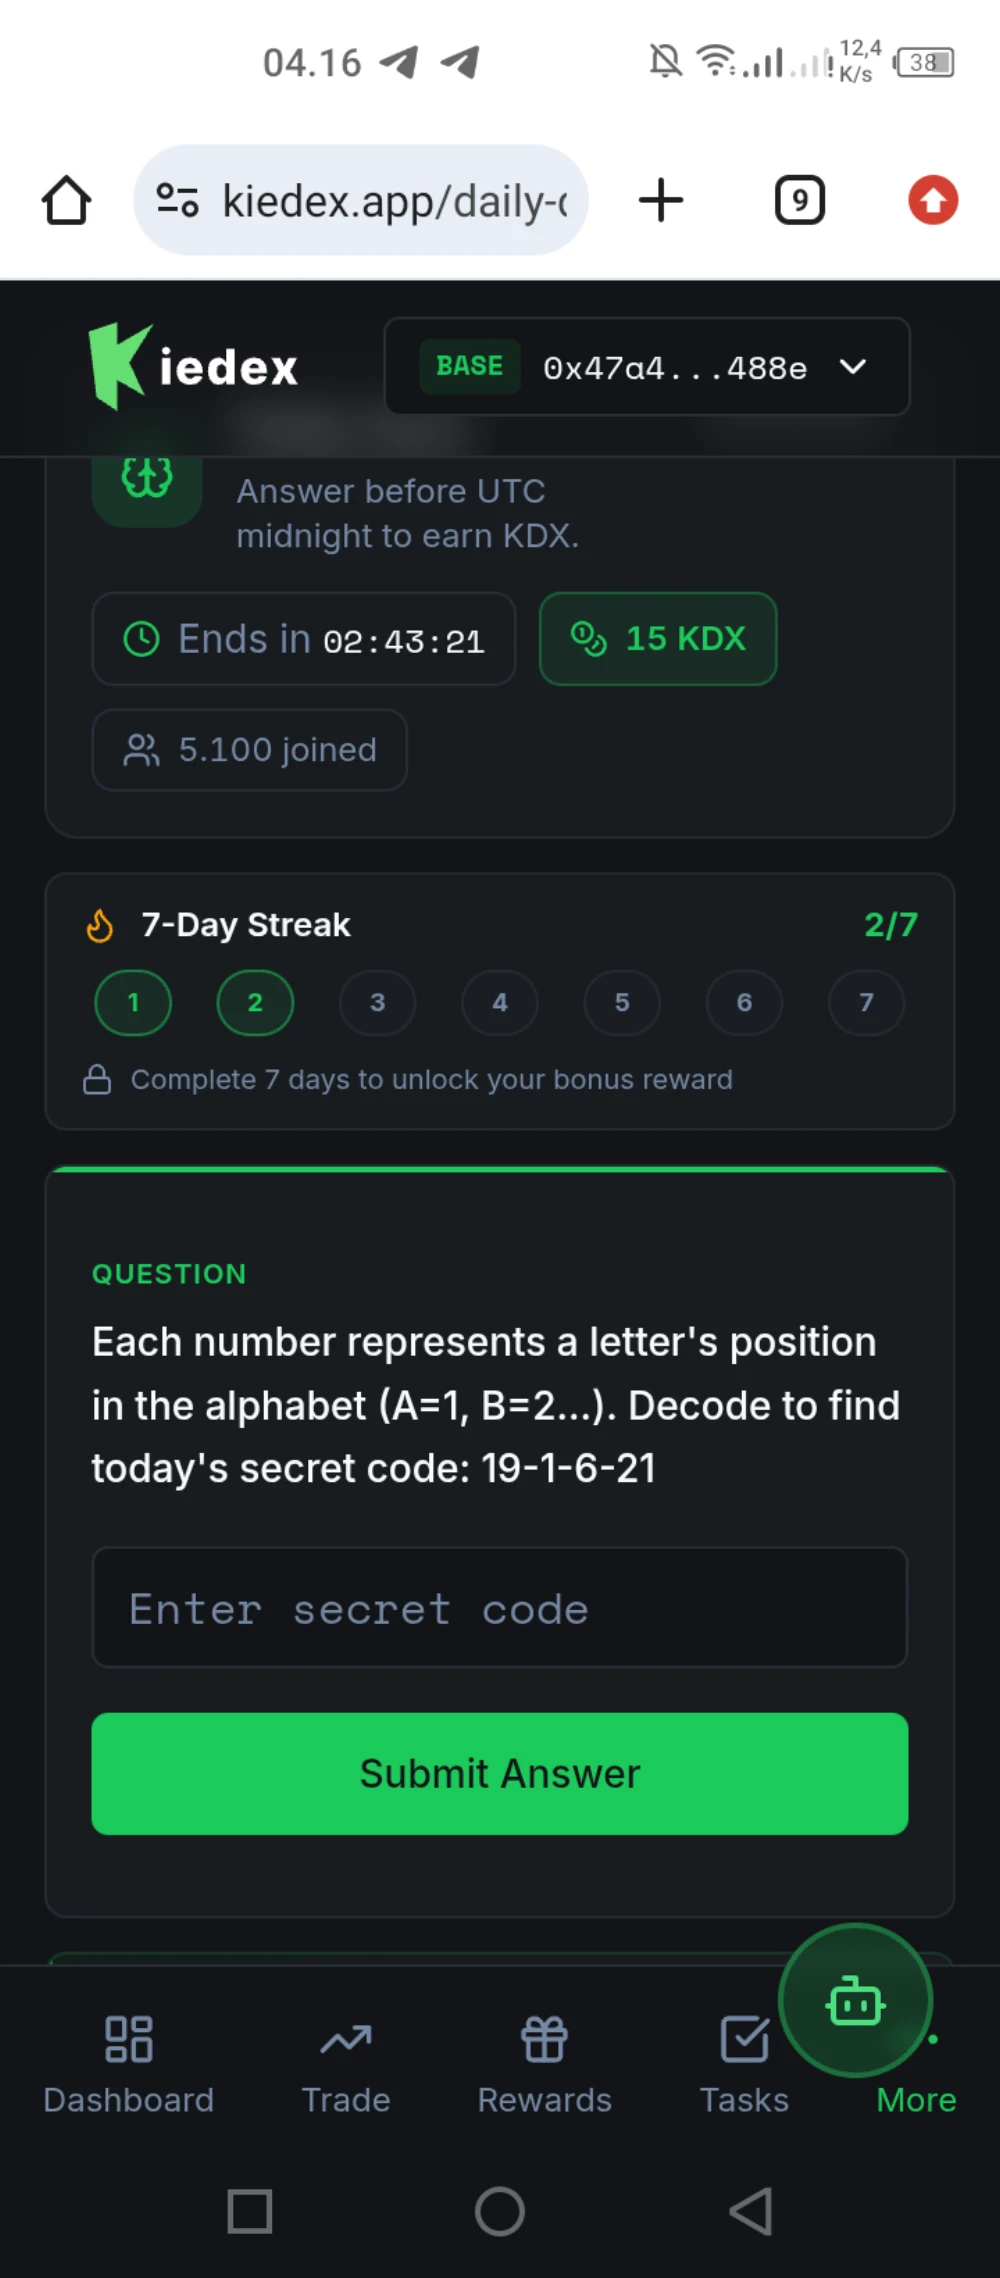Viewport: 1000px width, 2278px height.
Task: Tap the Android recent apps square button
Action: click(x=250, y=2211)
